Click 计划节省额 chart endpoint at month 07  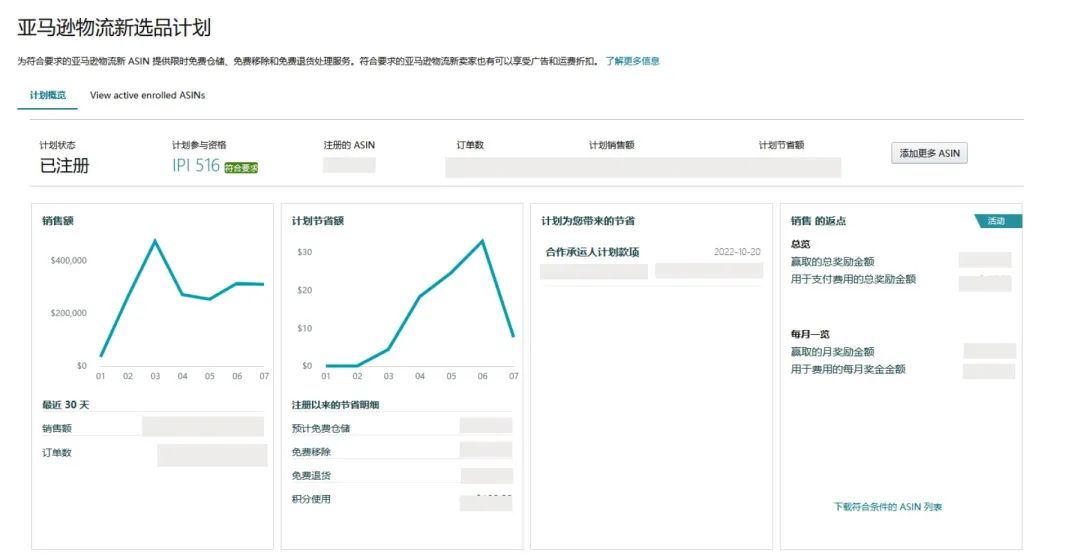click(x=513, y=336)
